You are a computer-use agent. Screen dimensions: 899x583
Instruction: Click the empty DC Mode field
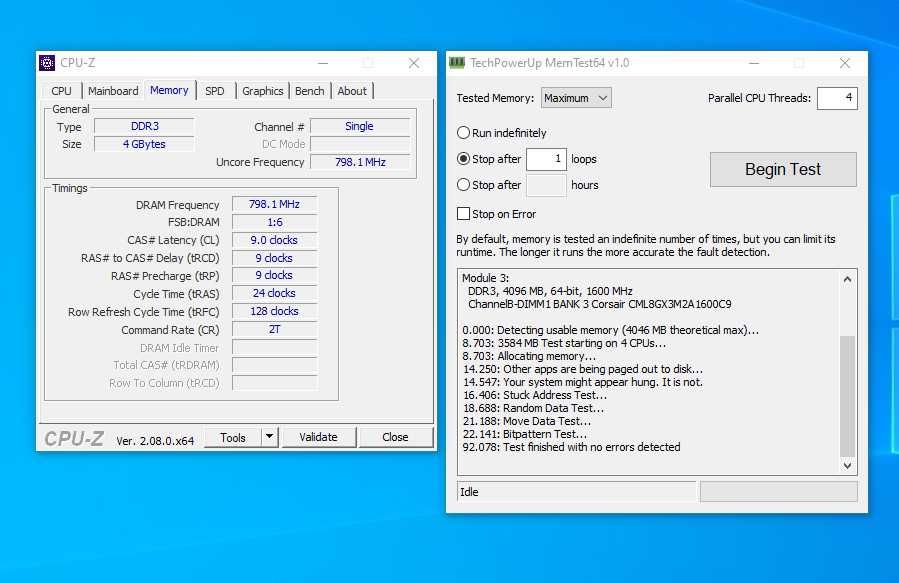click(x=360, y=144)
